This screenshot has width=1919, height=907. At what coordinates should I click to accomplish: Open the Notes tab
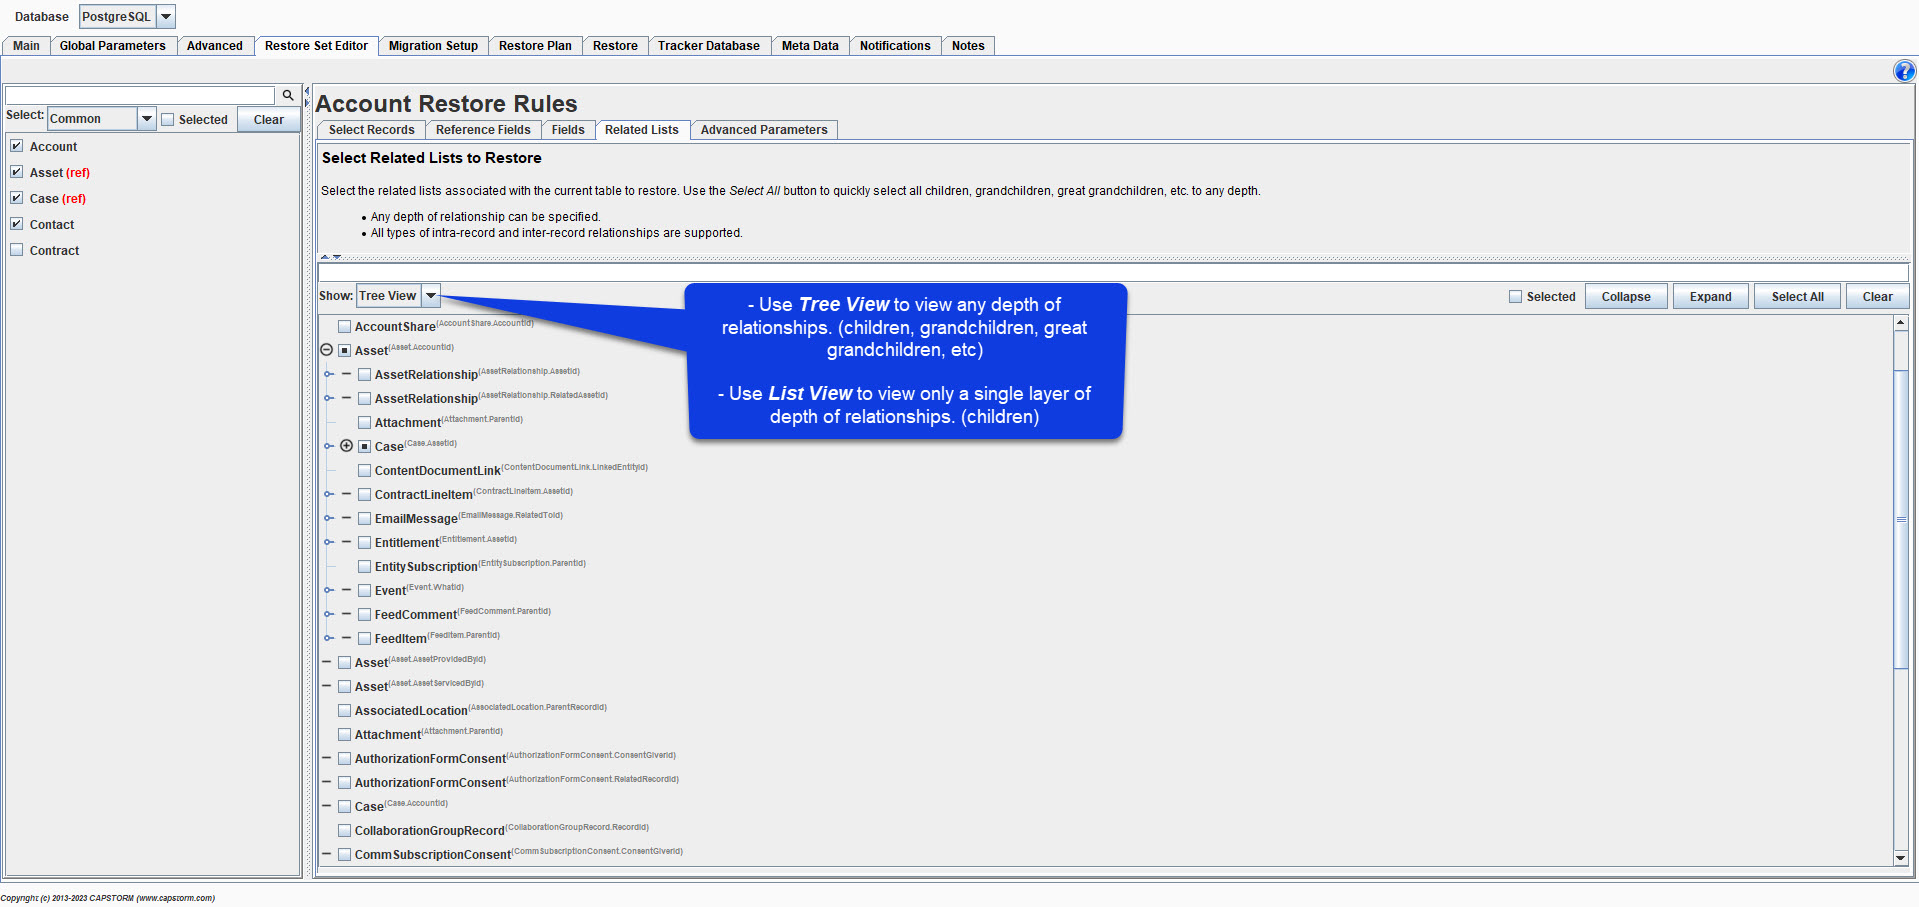point(968,46)
